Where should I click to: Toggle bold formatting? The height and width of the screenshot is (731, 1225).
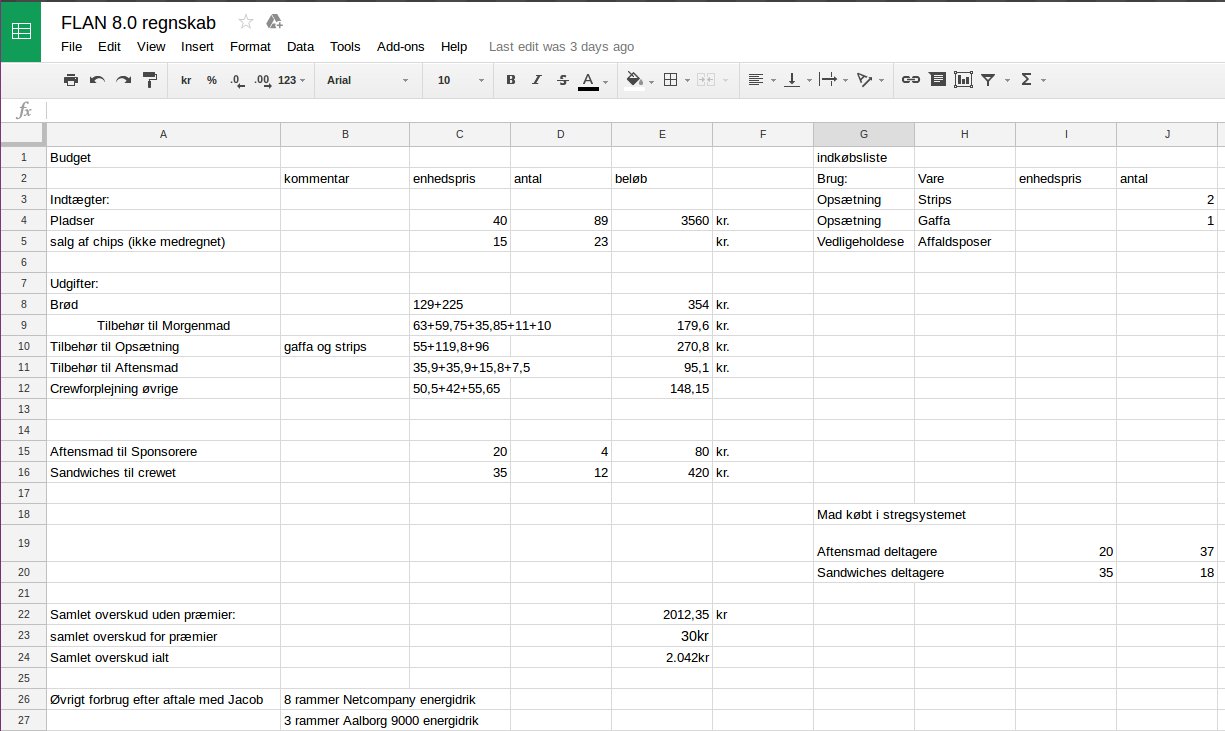(x=510, y=80)
